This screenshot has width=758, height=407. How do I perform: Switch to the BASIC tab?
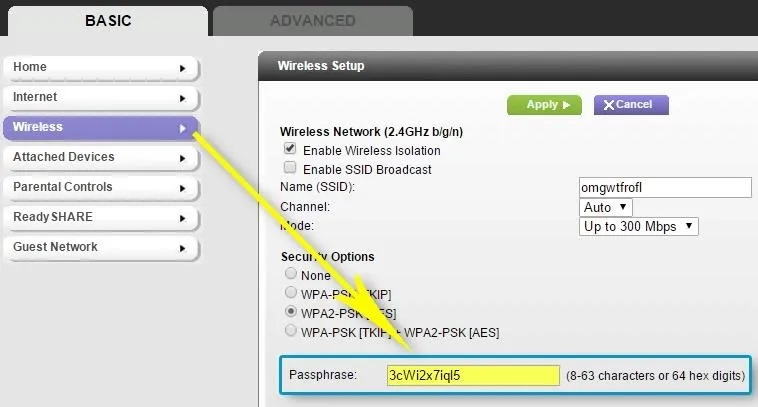coord(108,21)
